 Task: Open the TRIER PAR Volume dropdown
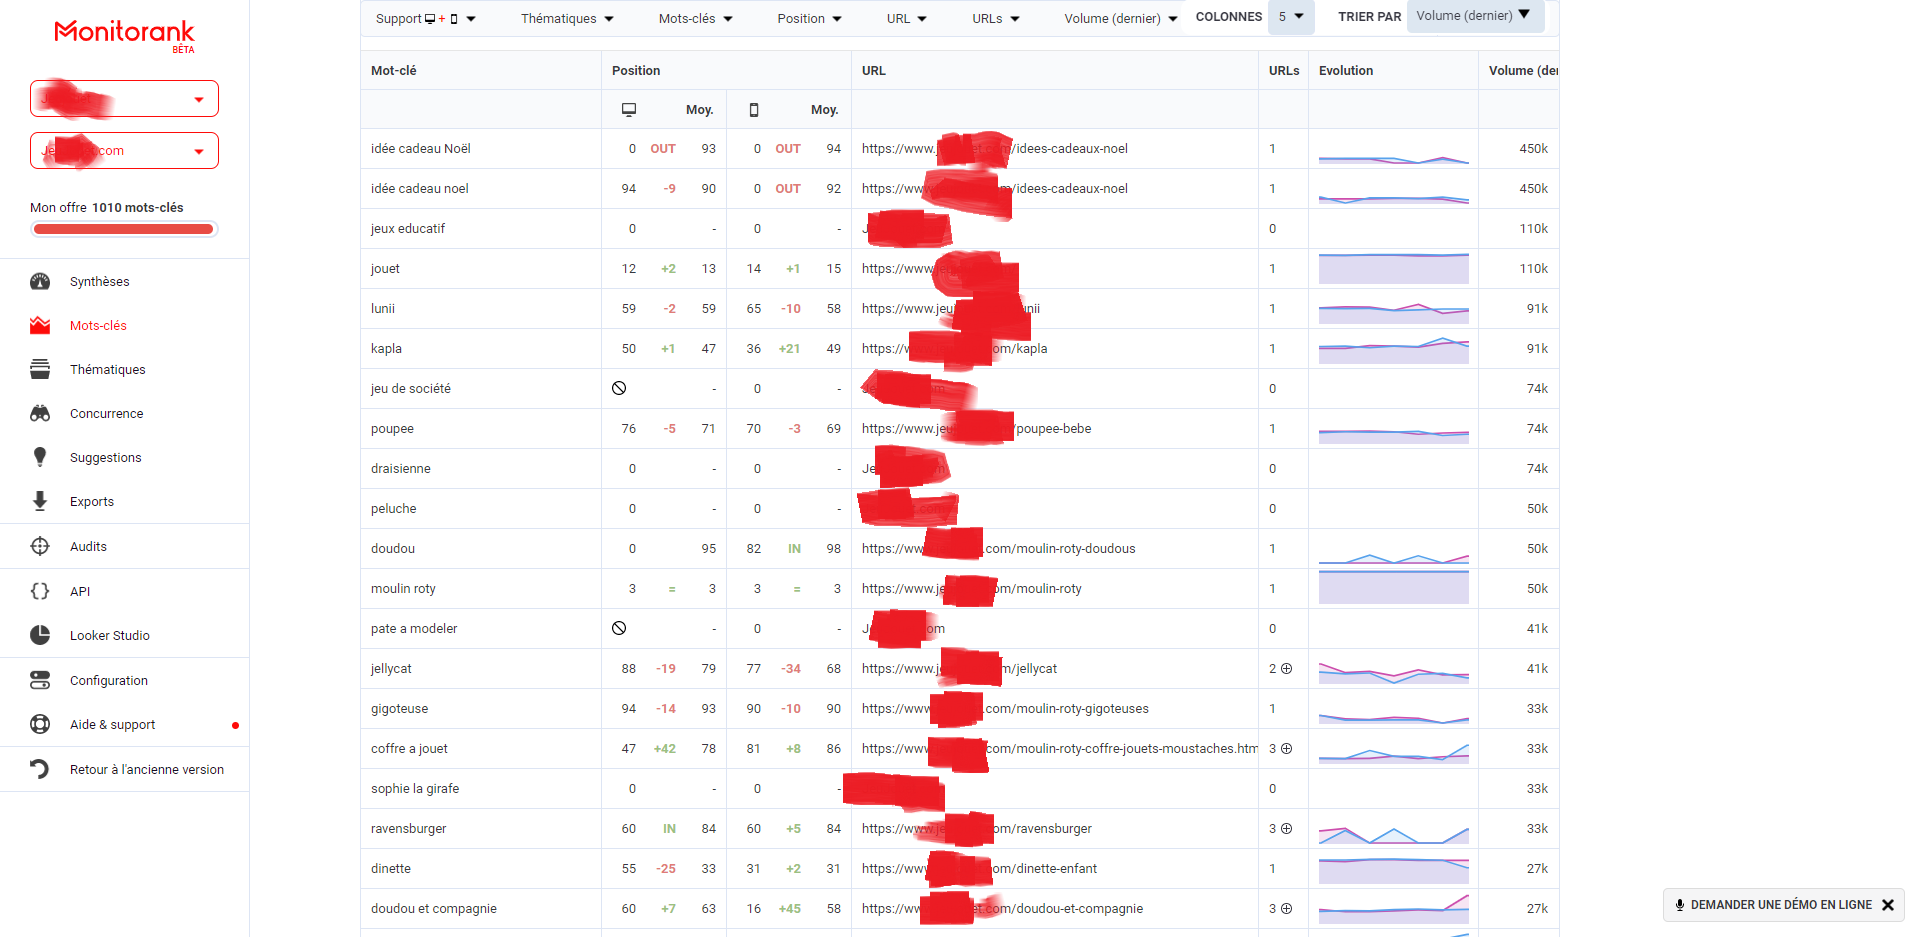[x=1474, y=16]
